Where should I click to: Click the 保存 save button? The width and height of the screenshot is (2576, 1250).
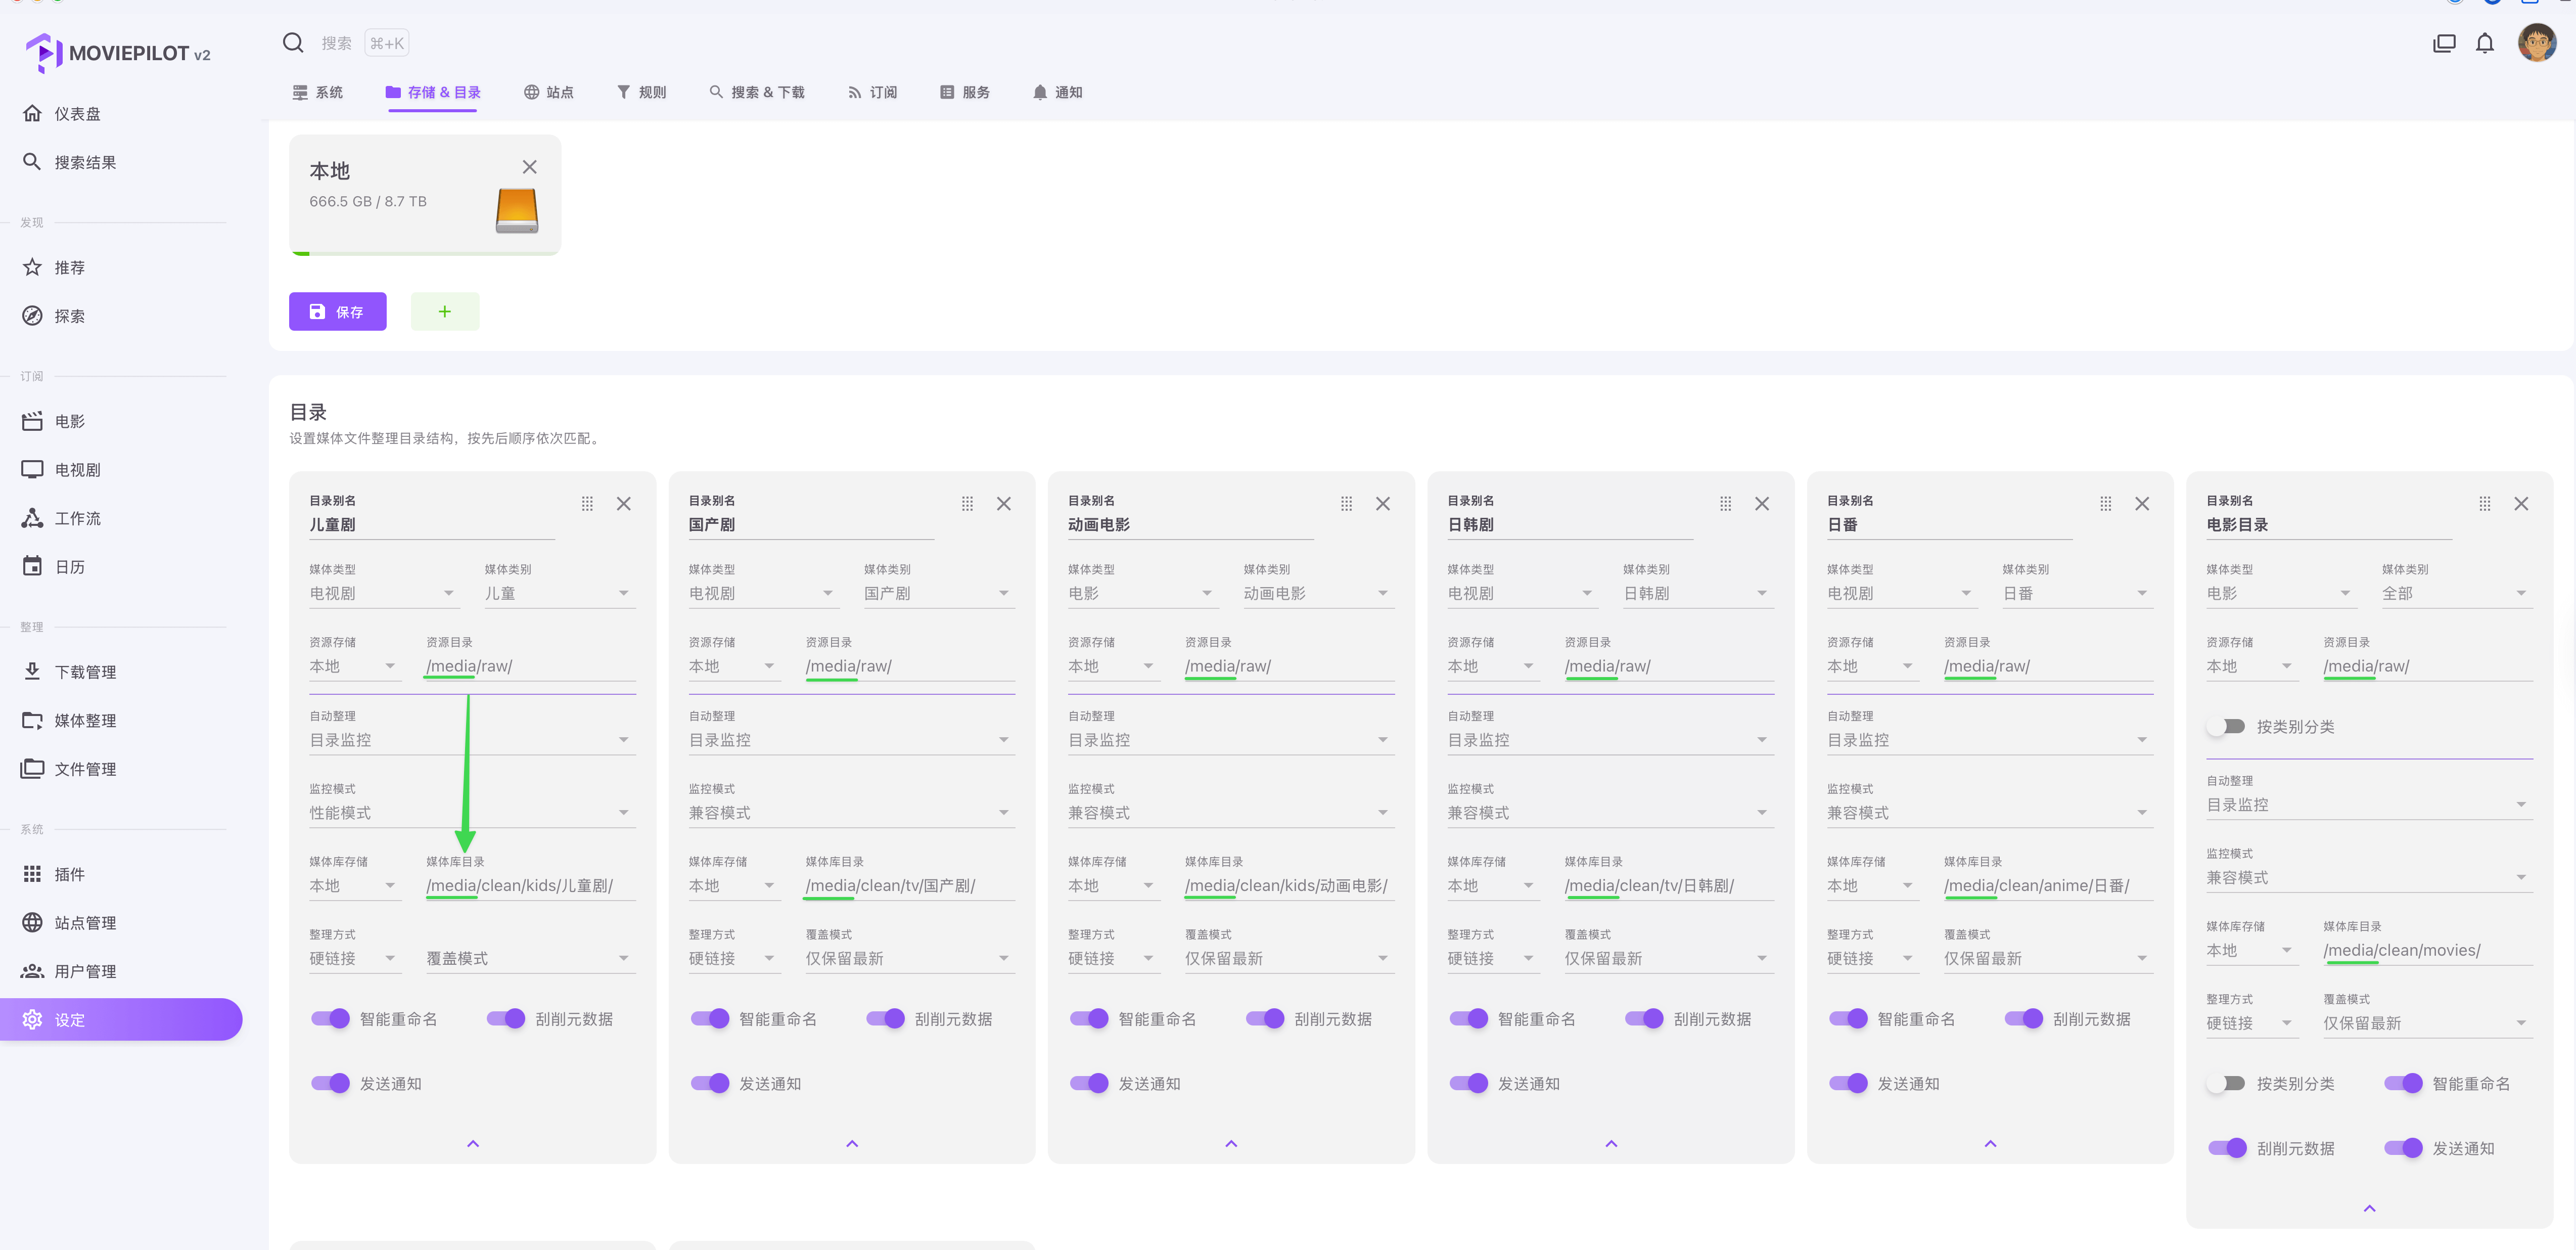(338, 312)
